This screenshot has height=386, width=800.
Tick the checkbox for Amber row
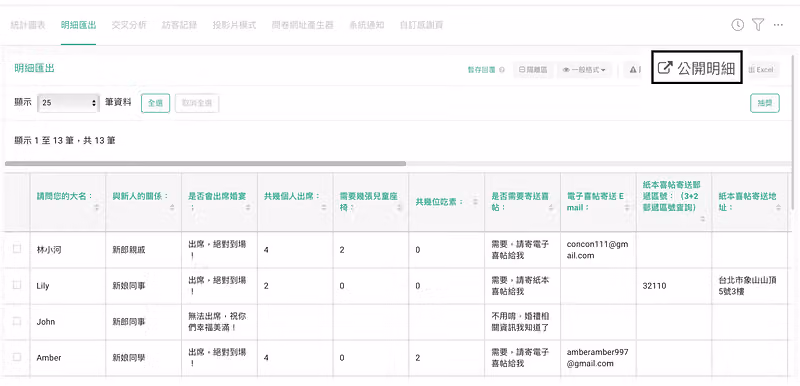17,357
